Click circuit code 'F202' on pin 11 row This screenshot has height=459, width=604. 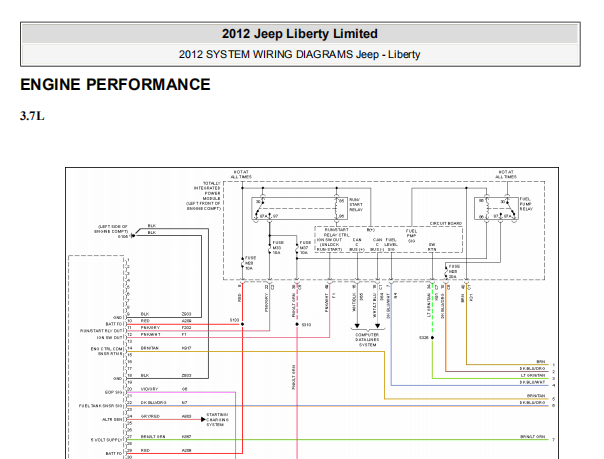point(186,327)
